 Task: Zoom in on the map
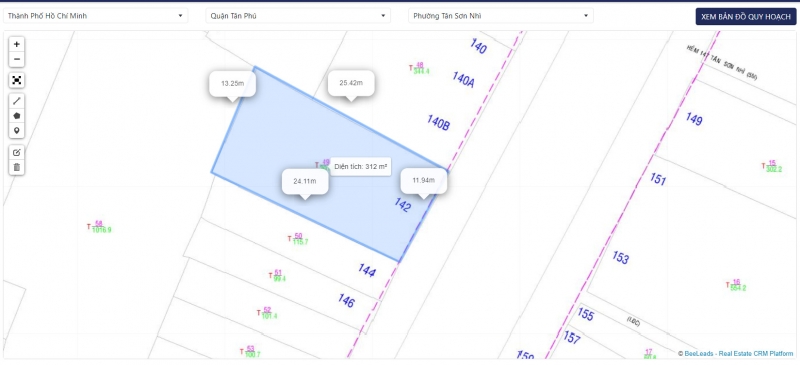click(16, 44)
